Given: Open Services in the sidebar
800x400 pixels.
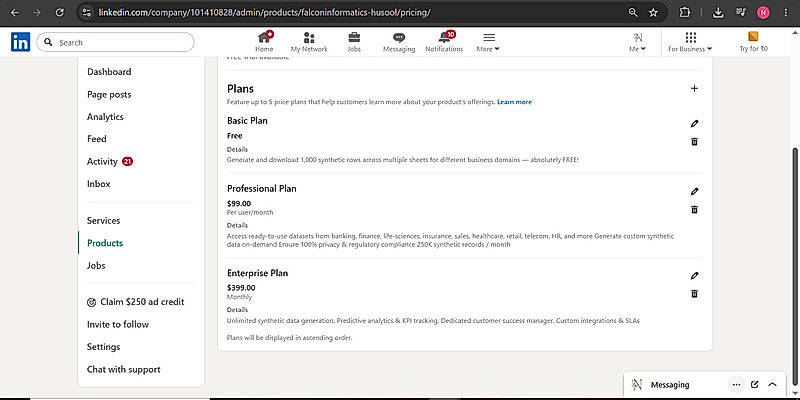Looking at the screenshot, I should (104, 220).
